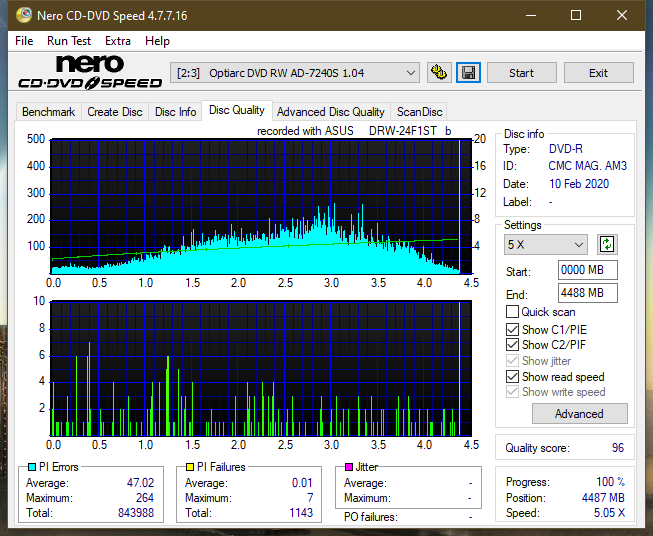Select the Disc Quality tab
Viewport: 653px width, 536px height.
(237, 110)
